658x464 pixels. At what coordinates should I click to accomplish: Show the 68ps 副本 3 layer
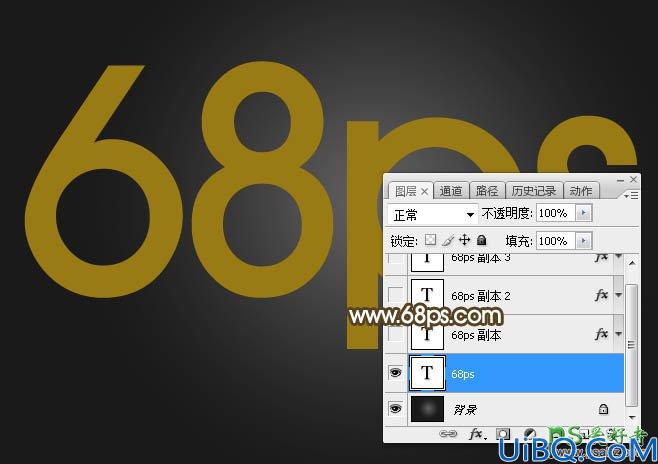click(x=395, y=257)
